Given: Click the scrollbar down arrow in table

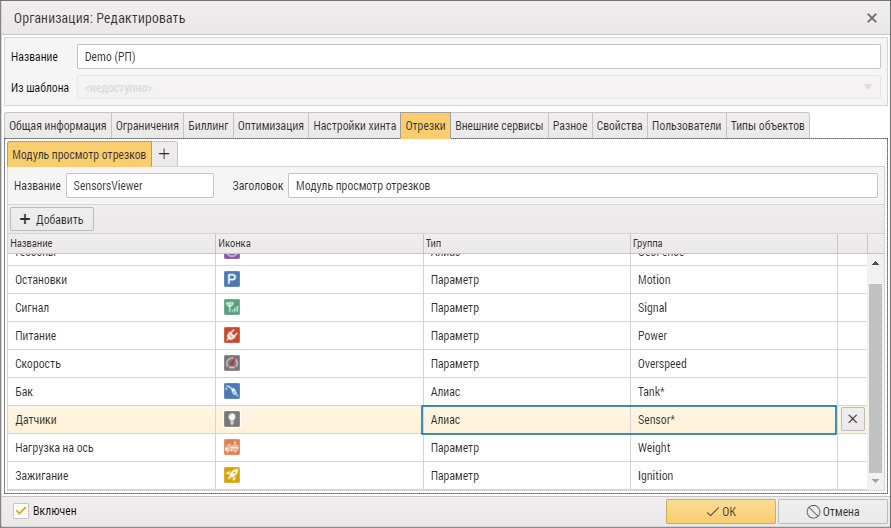Looking at the screenshot, I should pos(875,481).
